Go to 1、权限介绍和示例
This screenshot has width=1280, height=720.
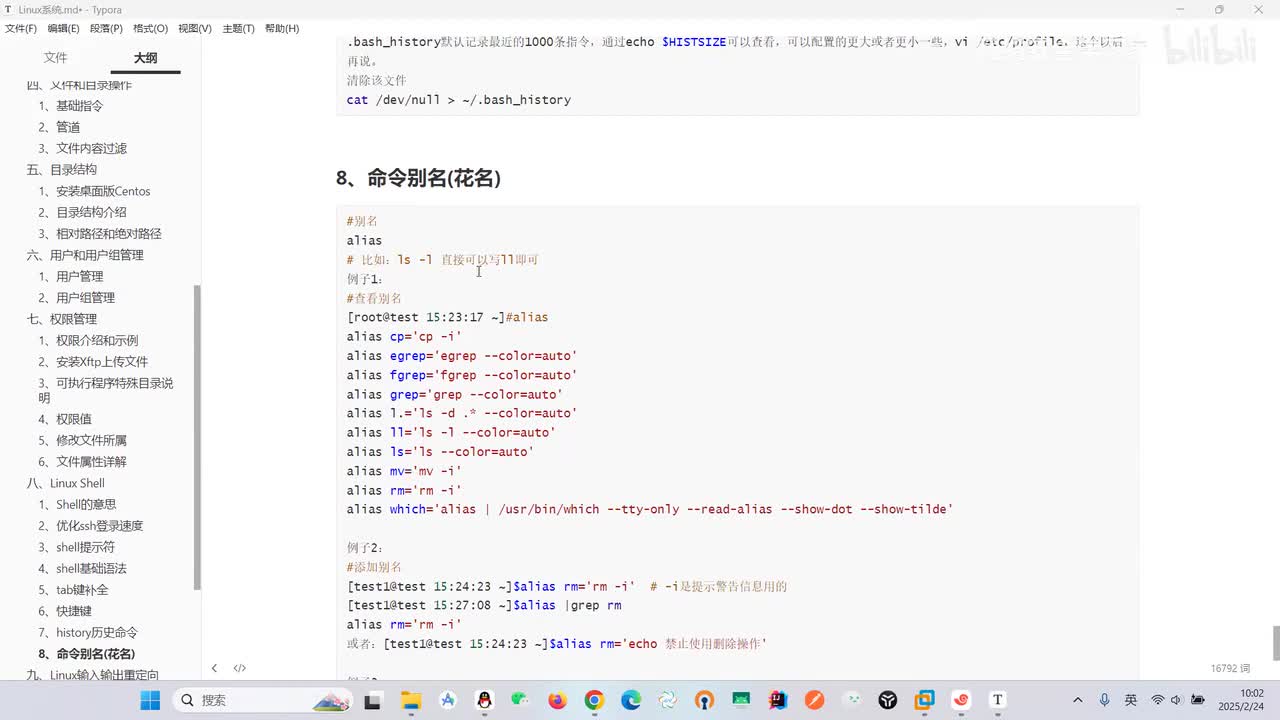[89, 340]
